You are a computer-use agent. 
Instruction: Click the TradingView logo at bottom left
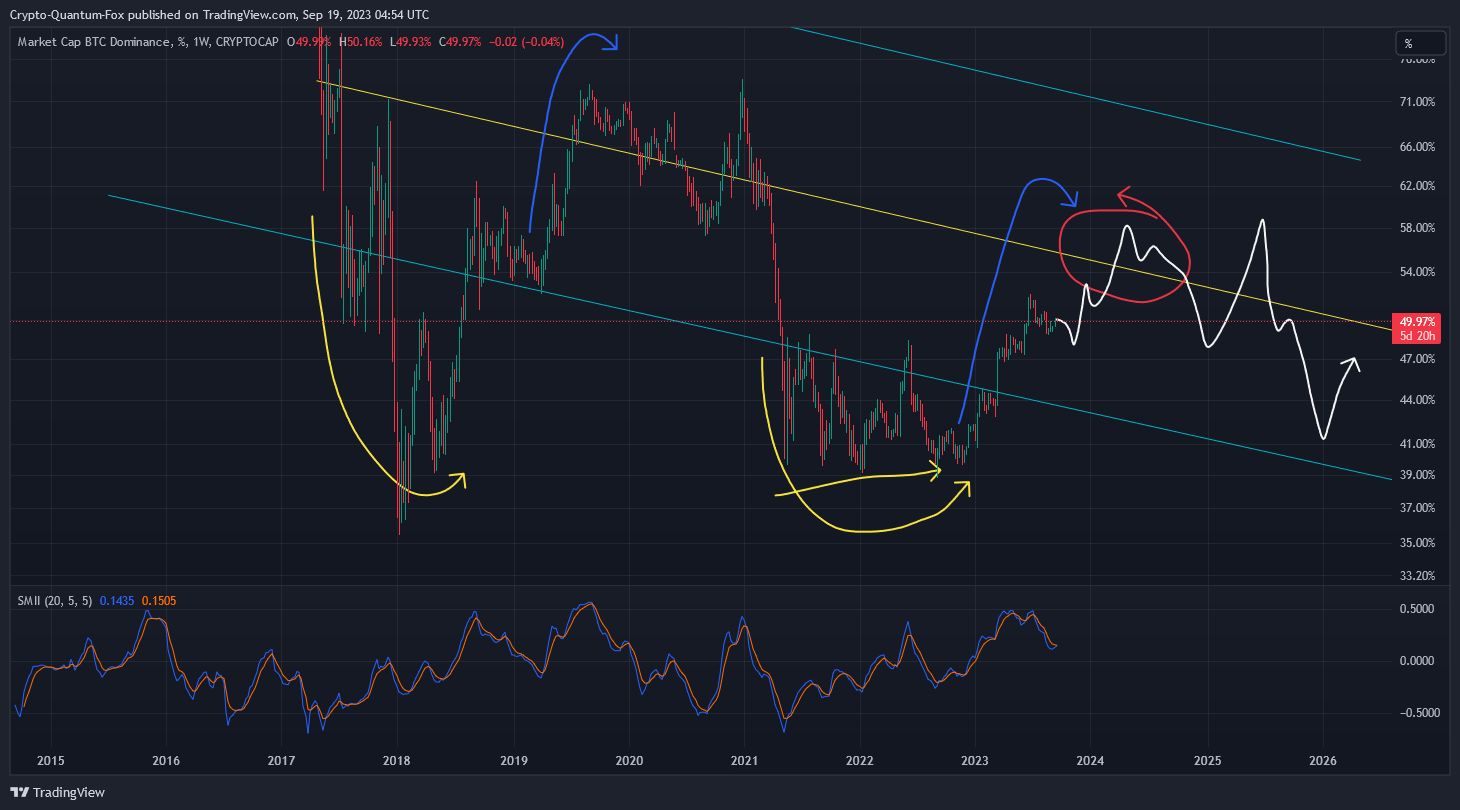pos(58,792)
